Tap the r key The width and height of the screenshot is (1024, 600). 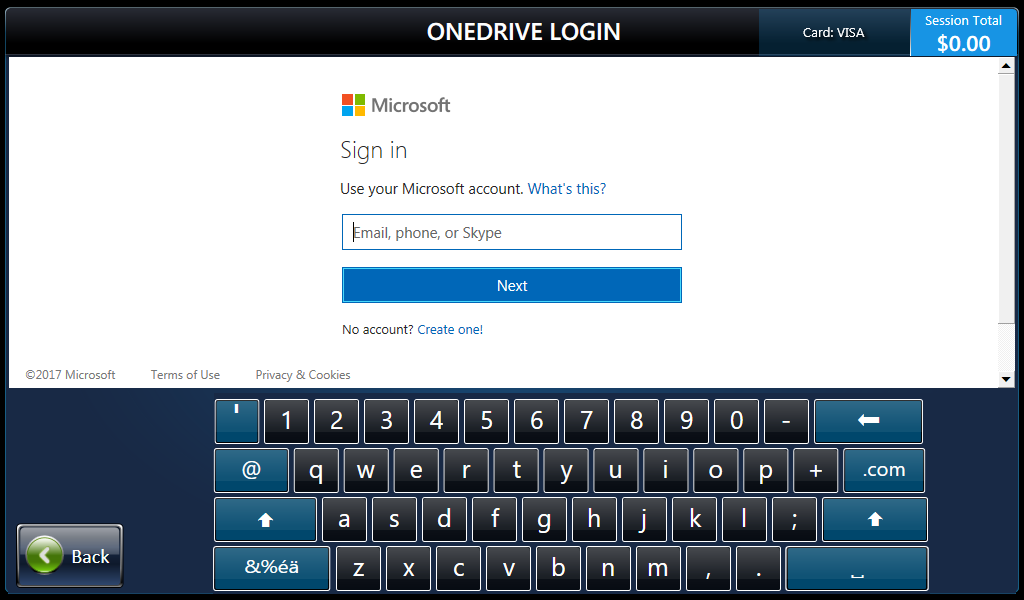(x=466, y=470)
